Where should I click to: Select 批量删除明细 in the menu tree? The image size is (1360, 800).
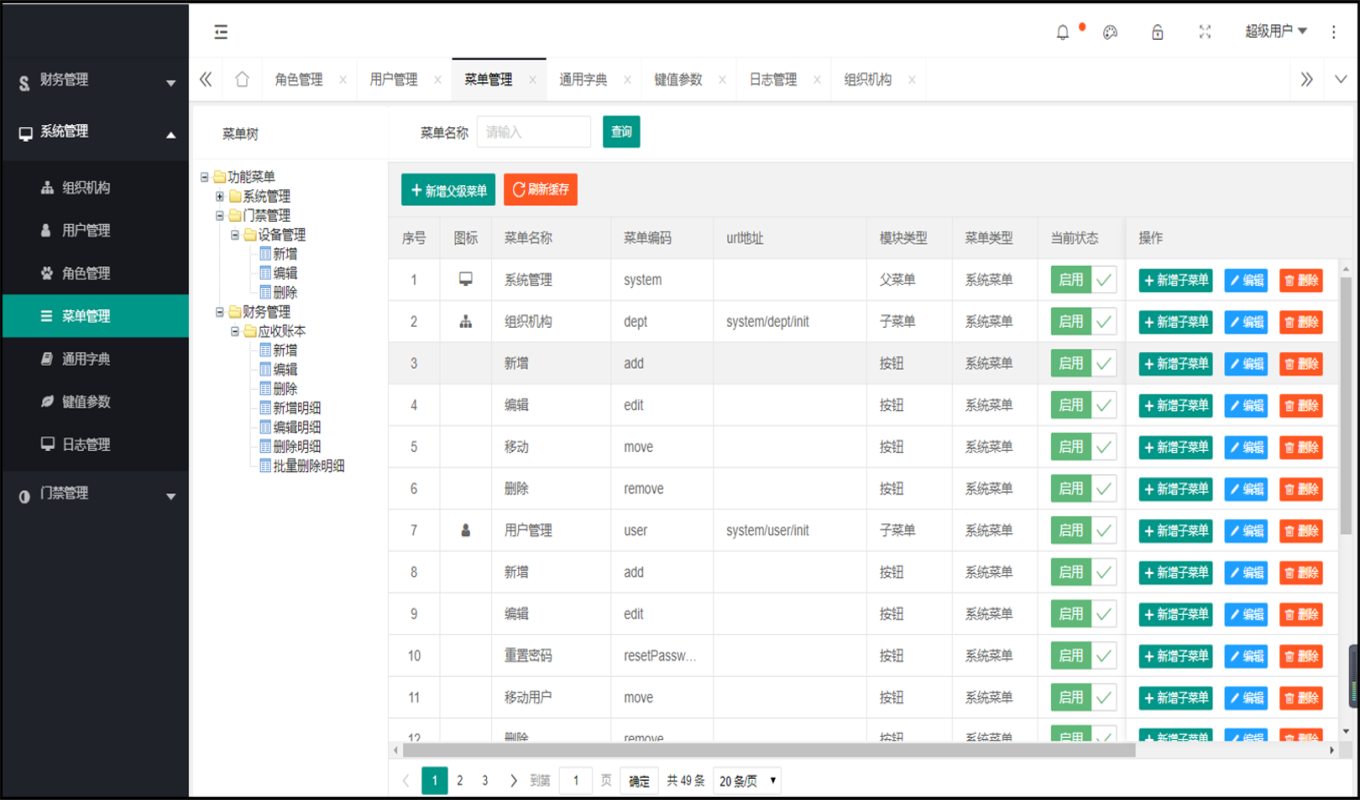click(309, 466)
